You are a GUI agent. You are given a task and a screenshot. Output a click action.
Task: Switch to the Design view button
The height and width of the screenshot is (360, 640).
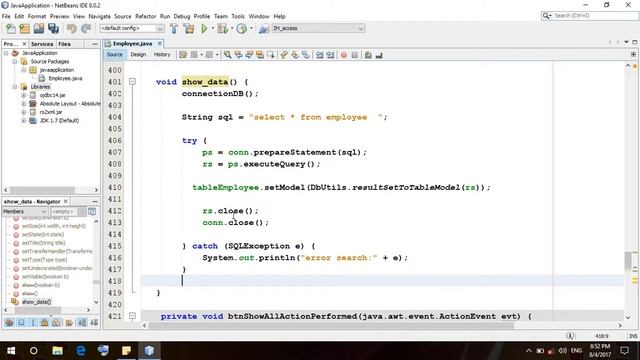coord(138,54)
